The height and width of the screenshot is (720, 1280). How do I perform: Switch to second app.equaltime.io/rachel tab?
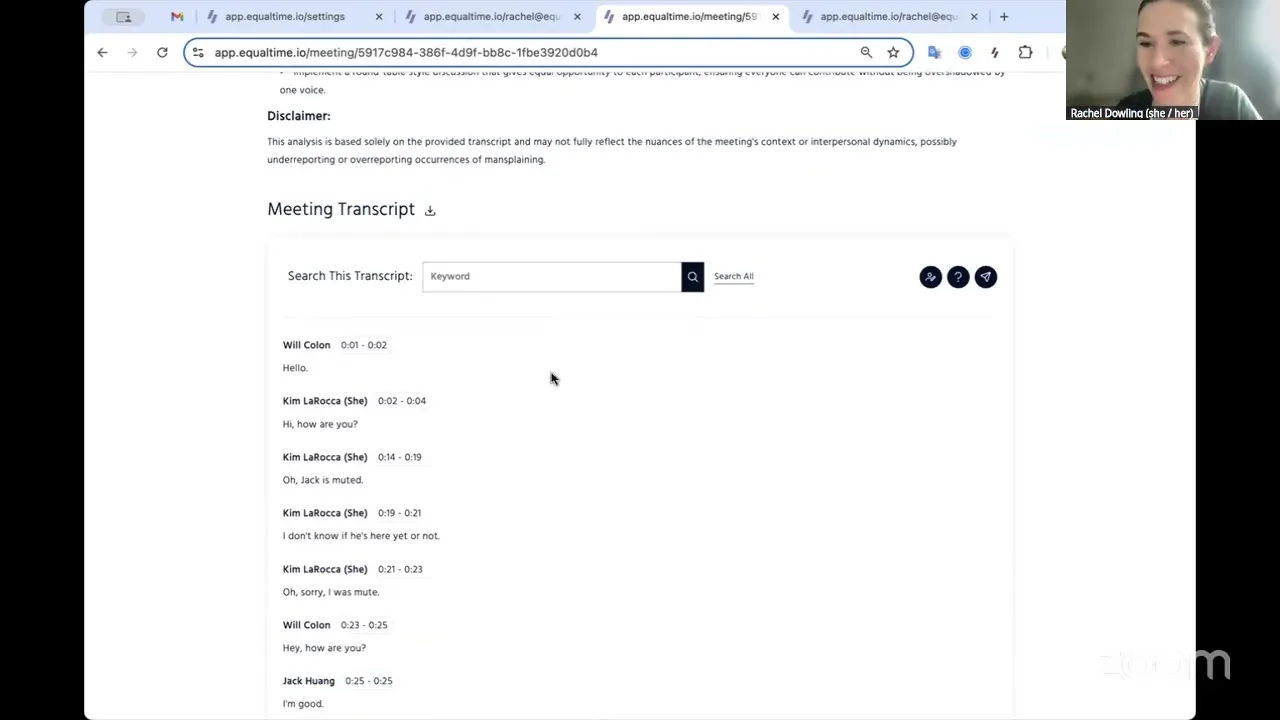coord(491,16)
